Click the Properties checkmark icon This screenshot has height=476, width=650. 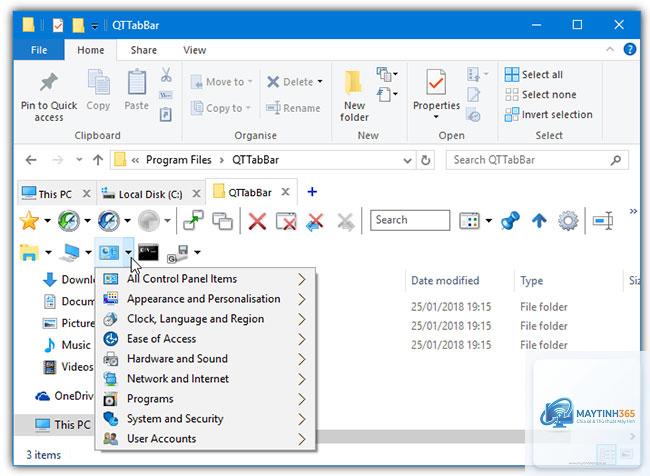[436, 82]
